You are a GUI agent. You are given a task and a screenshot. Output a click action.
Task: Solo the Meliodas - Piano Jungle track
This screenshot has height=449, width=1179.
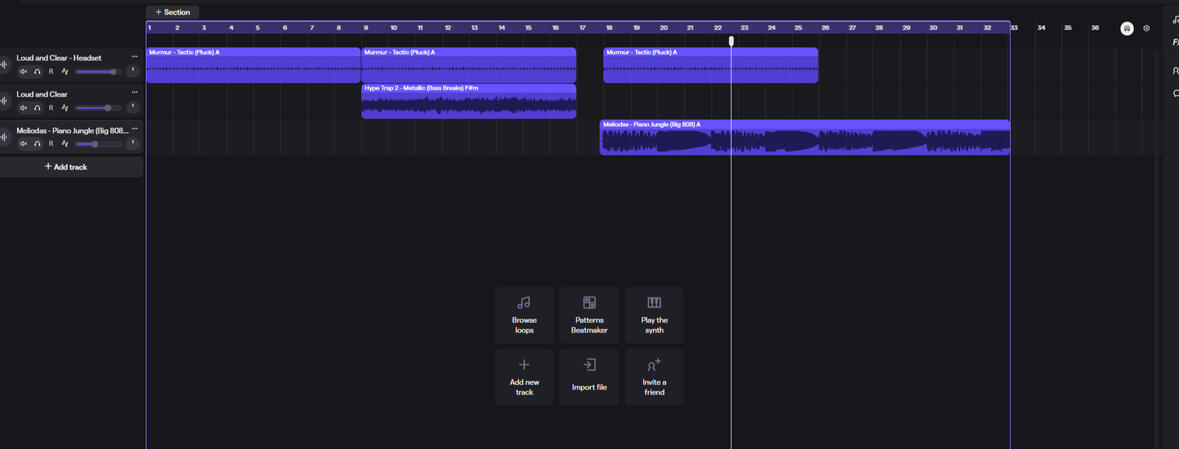tap(37, 144)
